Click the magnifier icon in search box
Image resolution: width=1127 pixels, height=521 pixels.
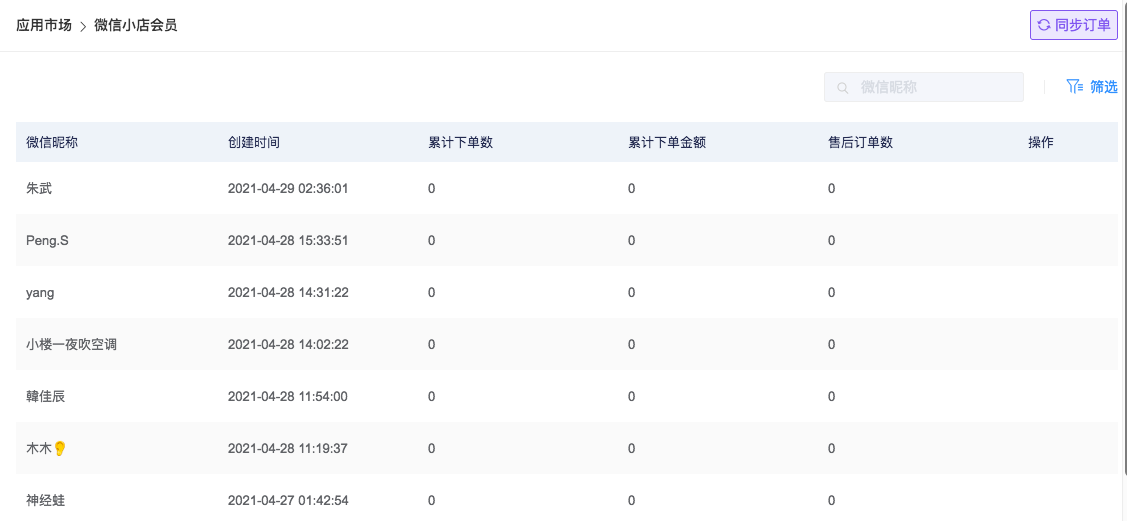point(843,88)
